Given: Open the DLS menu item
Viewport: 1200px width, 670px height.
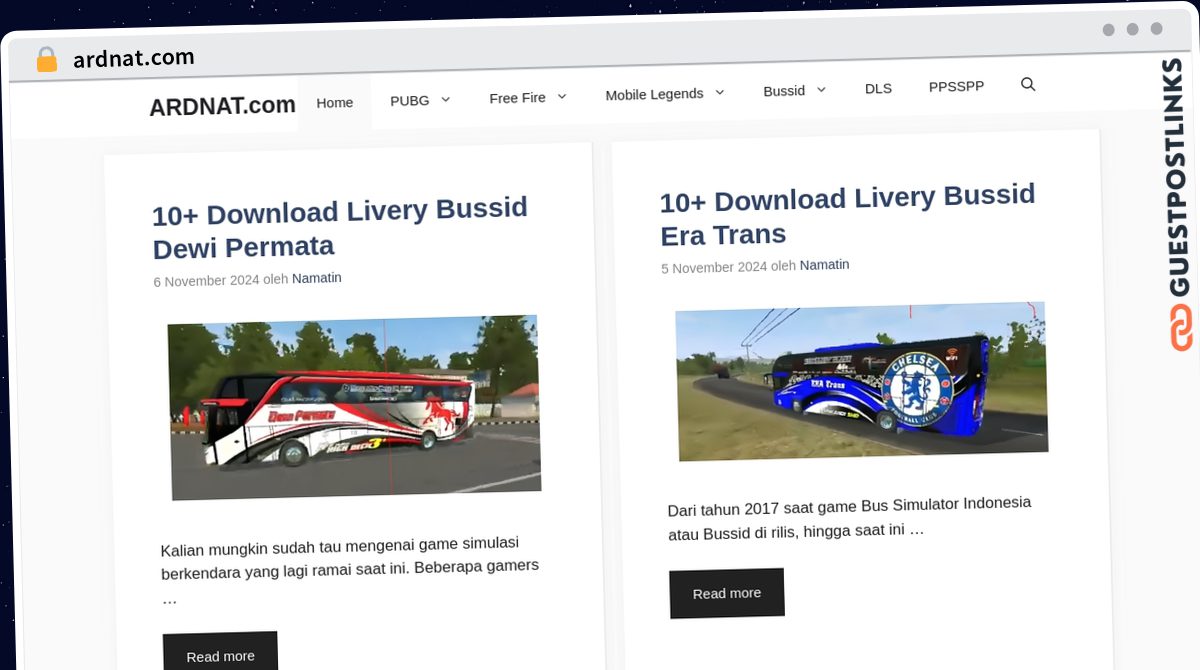Looking at the screenshot, I should tap(878, 89).
